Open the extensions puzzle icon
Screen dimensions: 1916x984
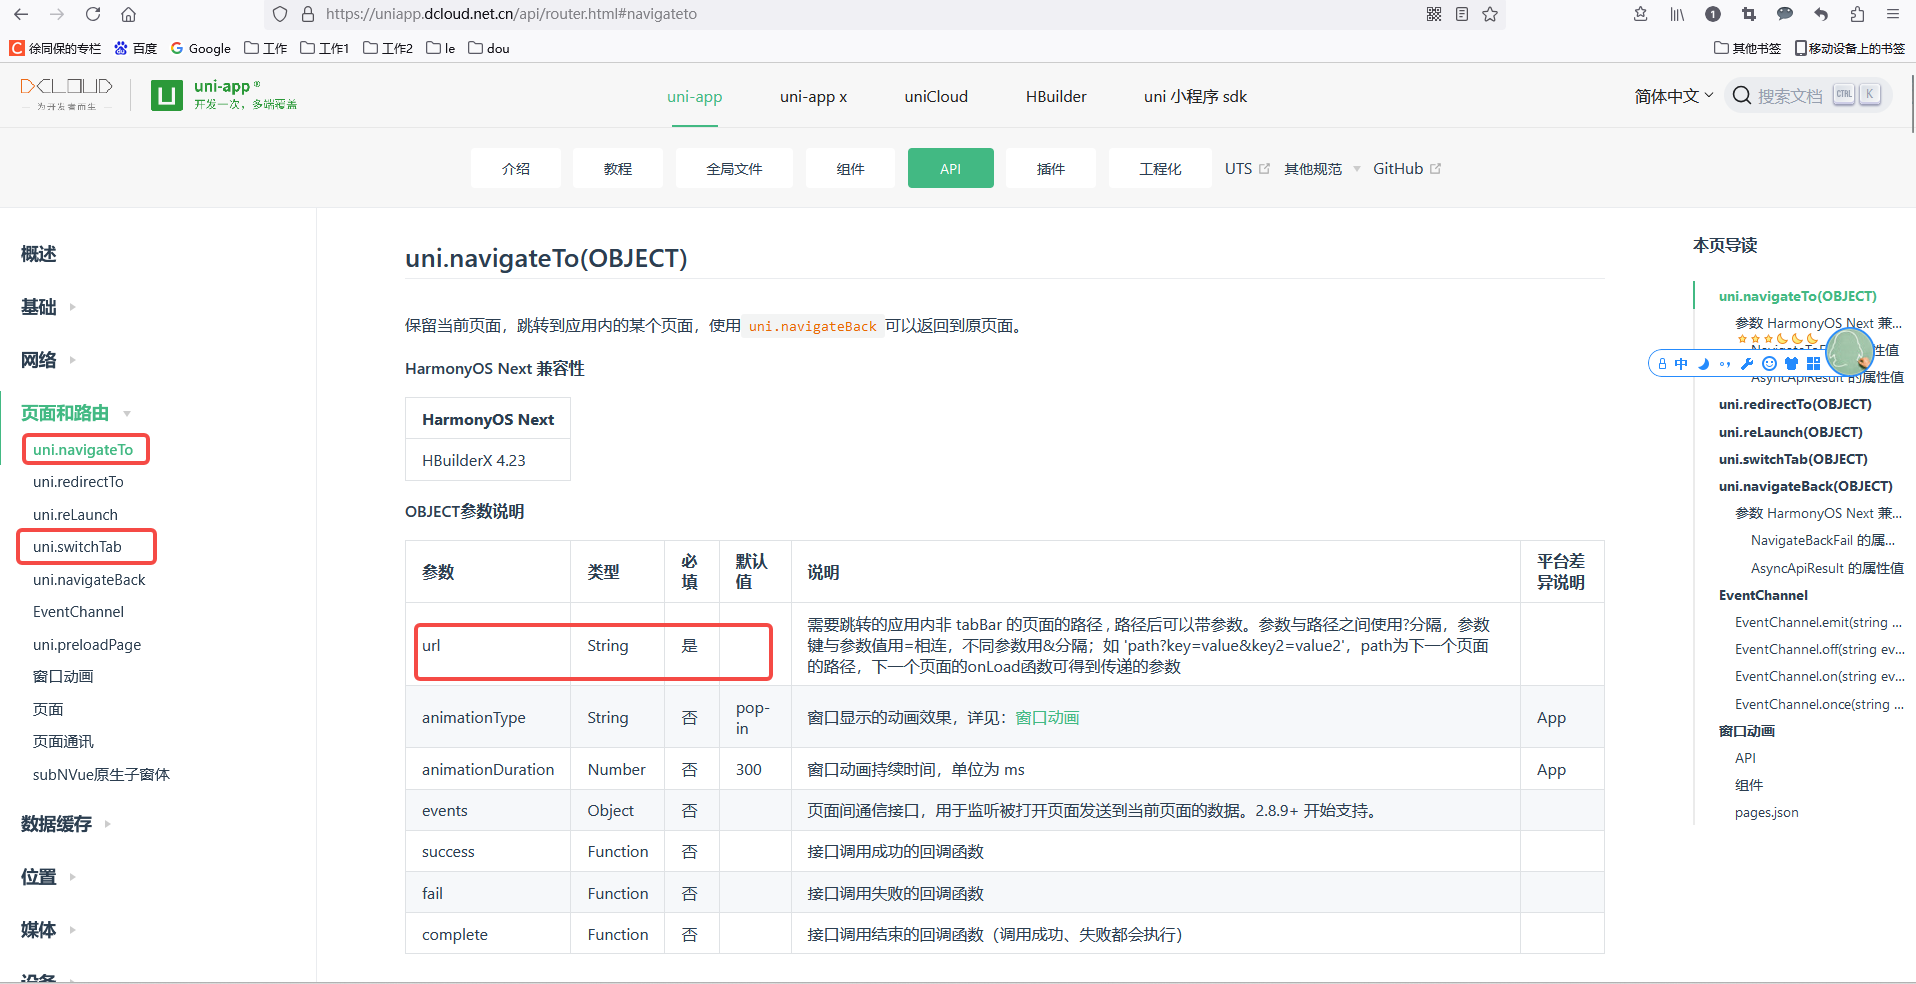tap(1857, 14)
